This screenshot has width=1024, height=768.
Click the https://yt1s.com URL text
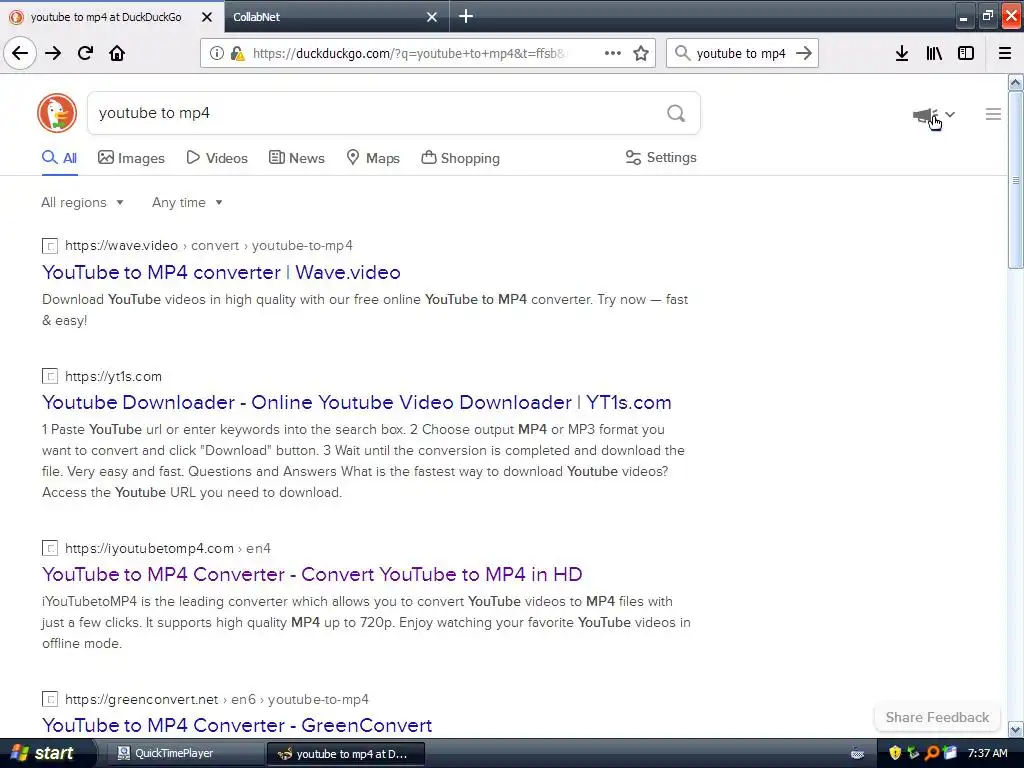(113, 376)
